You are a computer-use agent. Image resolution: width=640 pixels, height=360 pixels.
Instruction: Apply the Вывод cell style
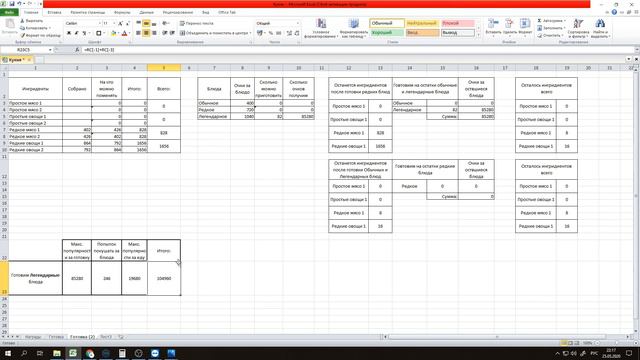458,33
